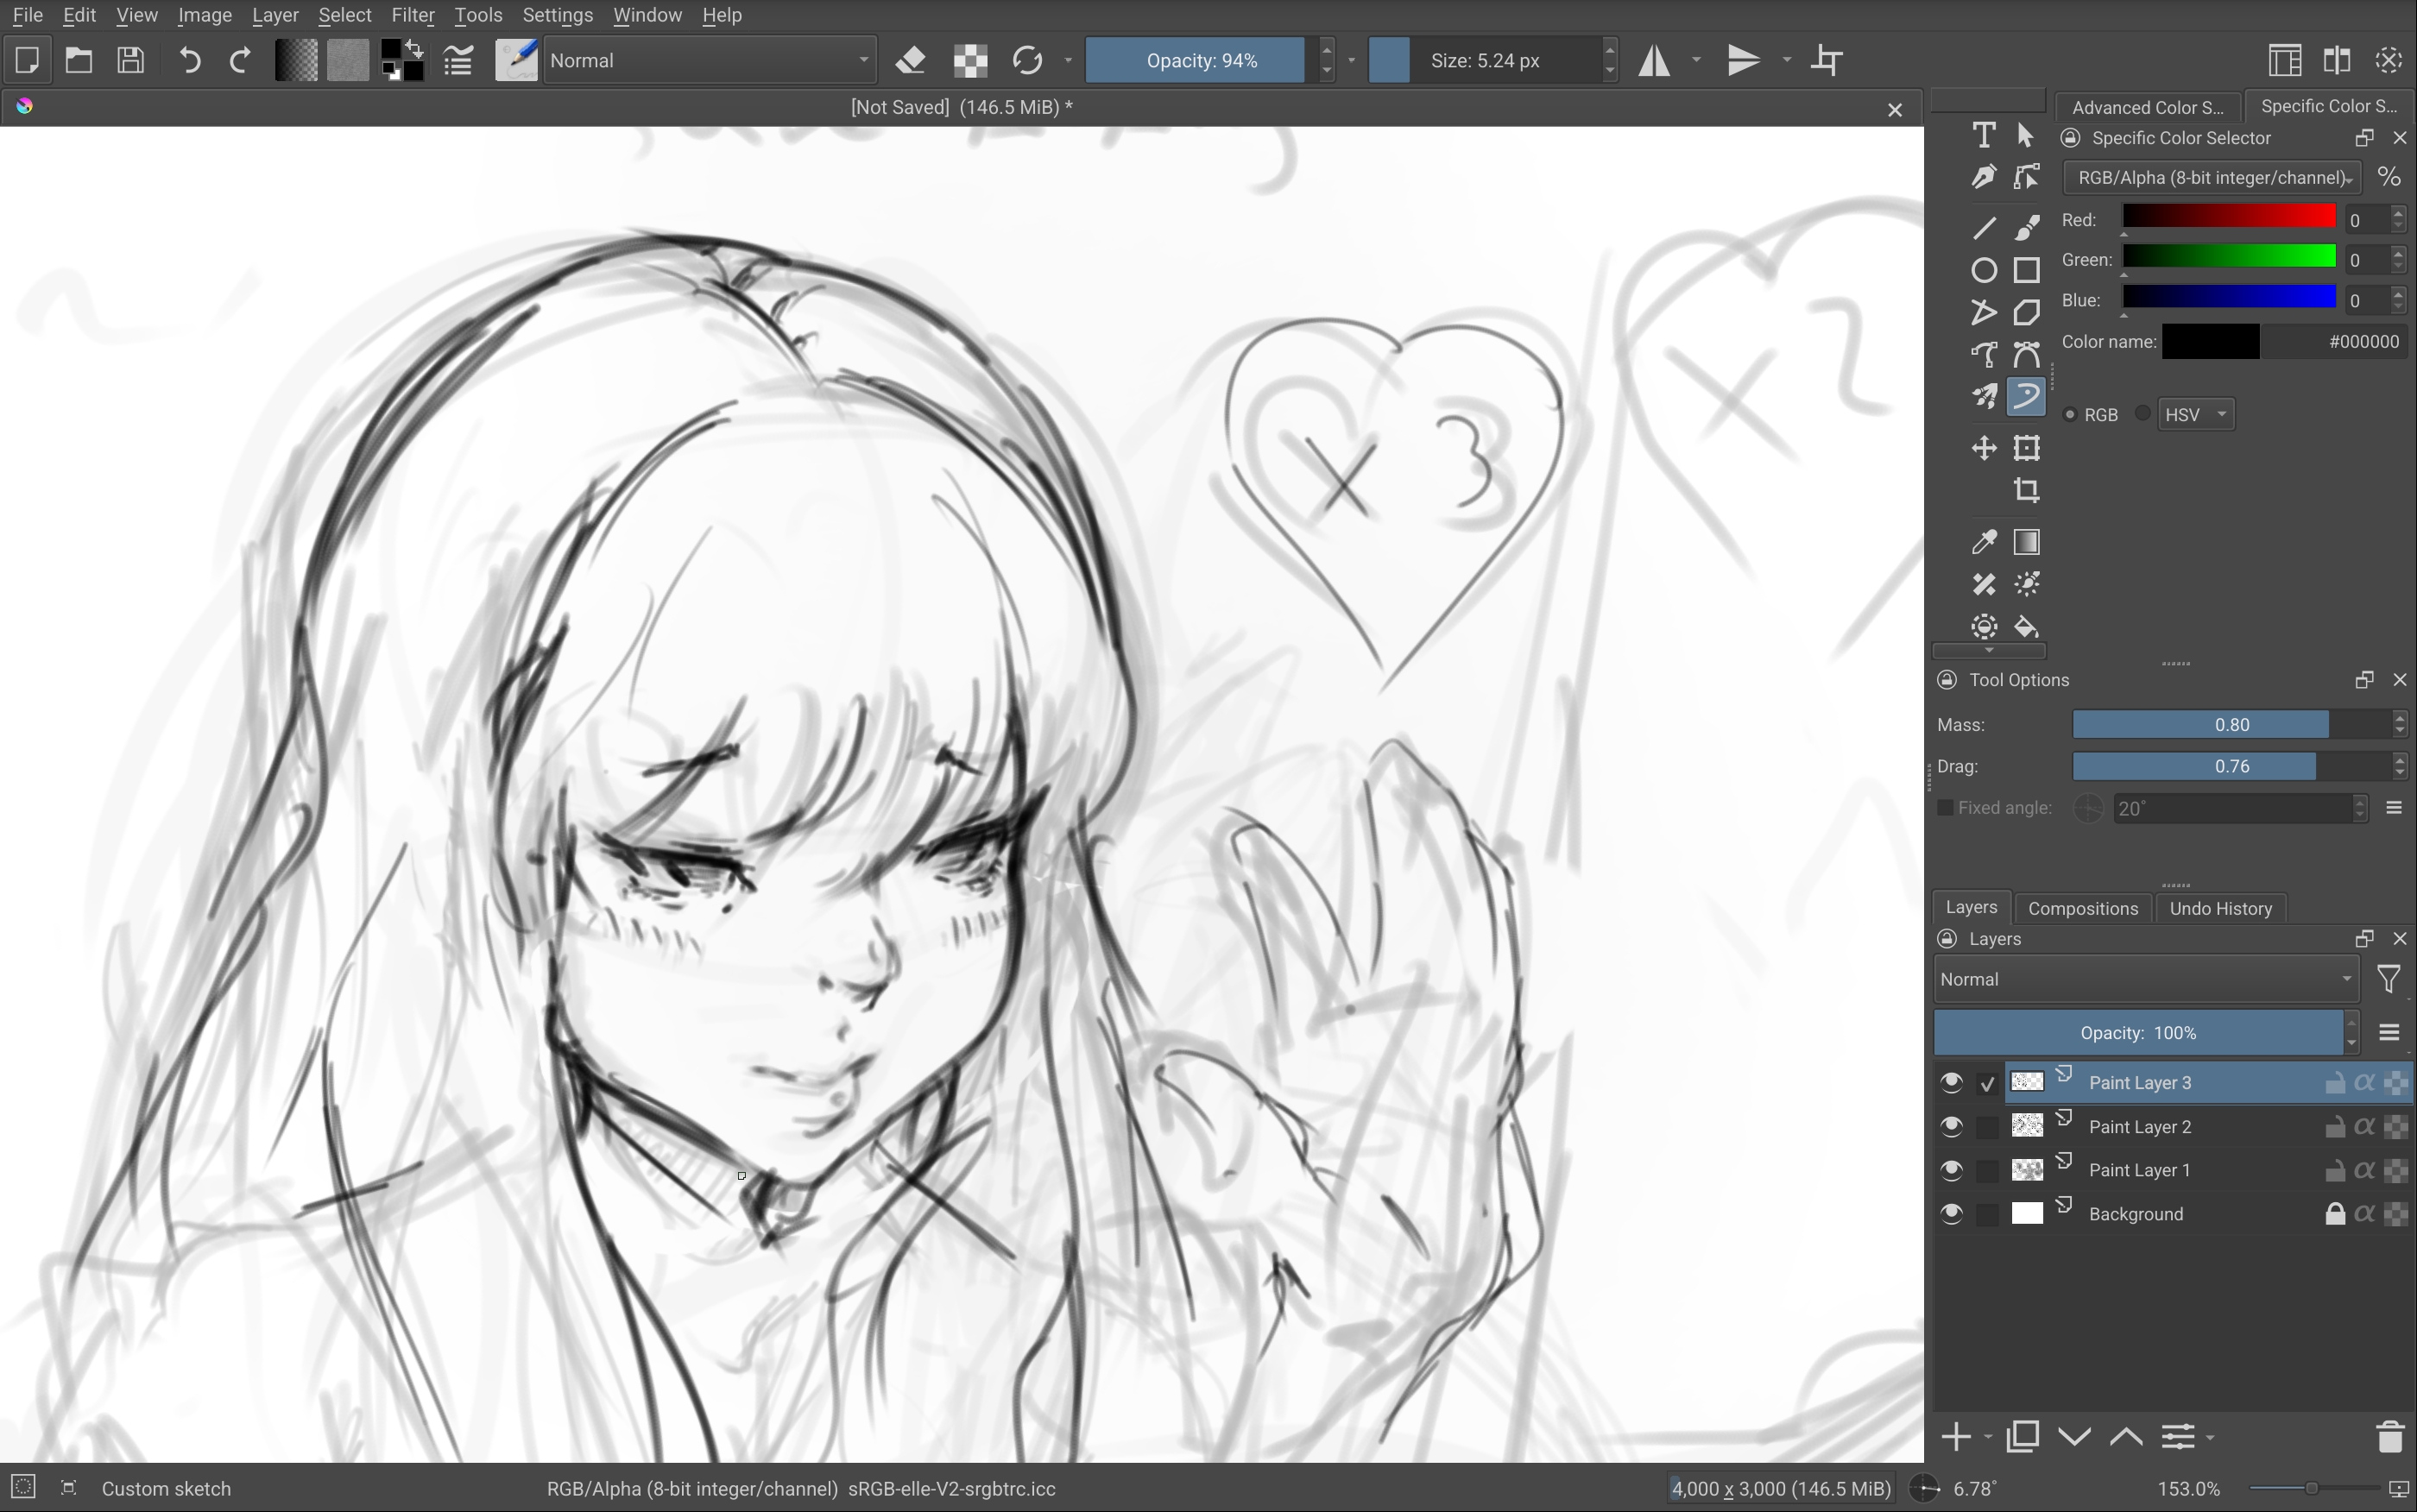
Task: Select the Line tool
Action: (x=1984, y=228)
